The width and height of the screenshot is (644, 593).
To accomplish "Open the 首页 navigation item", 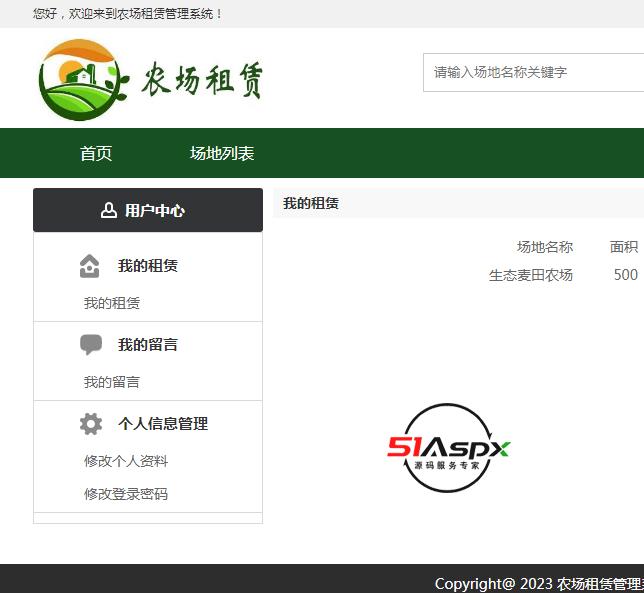I will click(96, 153).
